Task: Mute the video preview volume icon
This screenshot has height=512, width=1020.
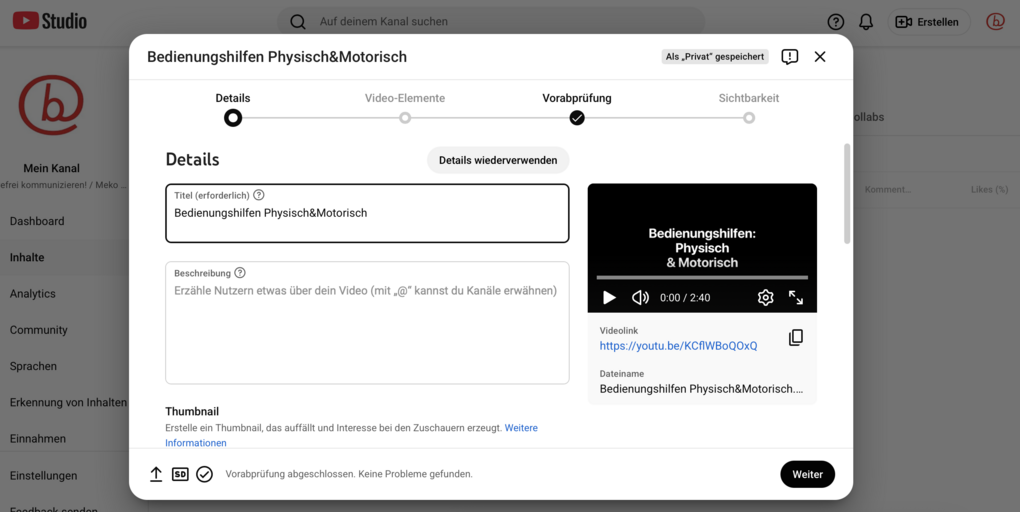Action: (640, 298)
